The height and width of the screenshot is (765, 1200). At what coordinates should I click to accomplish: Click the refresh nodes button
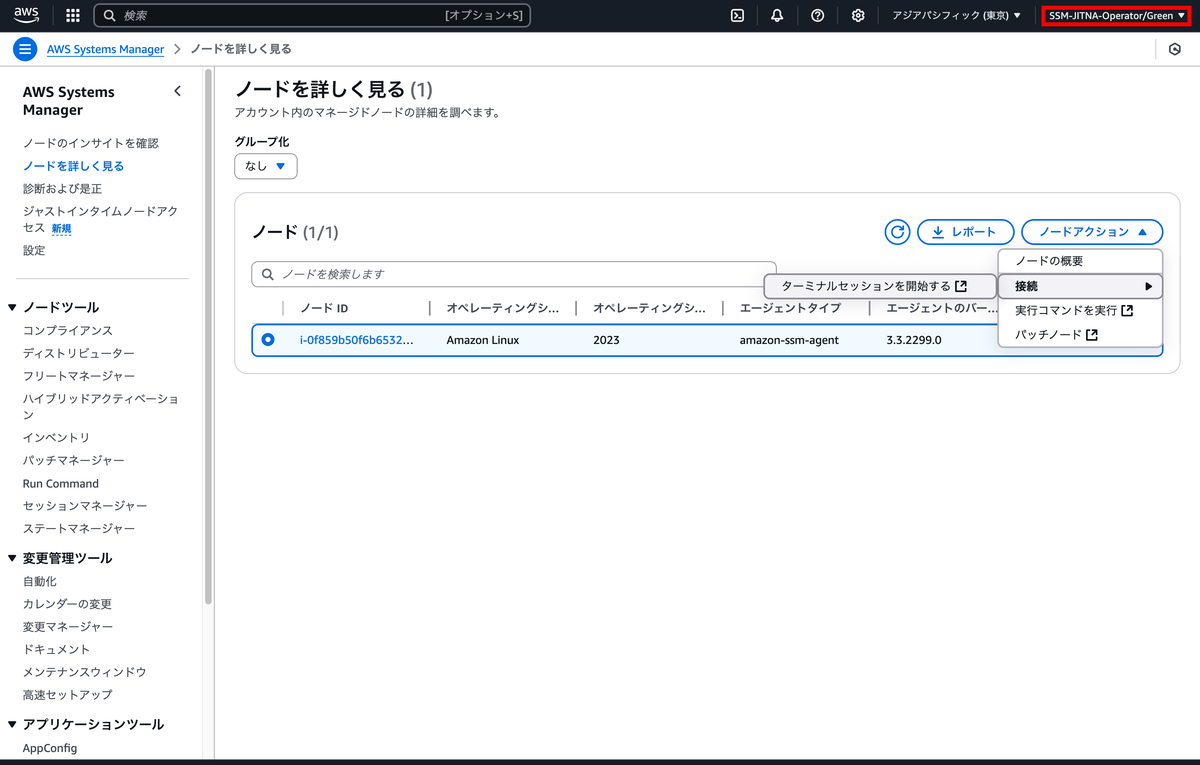point(897,232)
